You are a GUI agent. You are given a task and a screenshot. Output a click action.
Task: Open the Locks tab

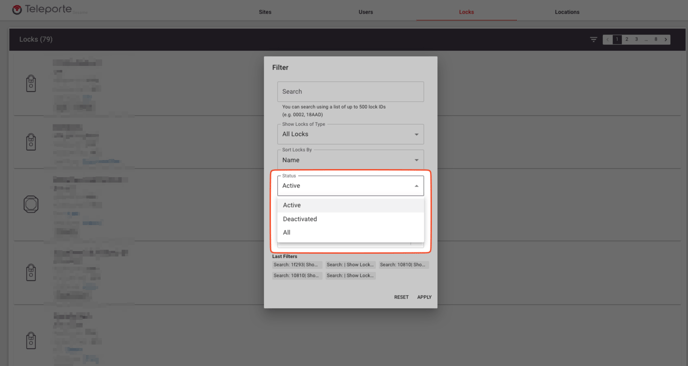tap(466, 12)
